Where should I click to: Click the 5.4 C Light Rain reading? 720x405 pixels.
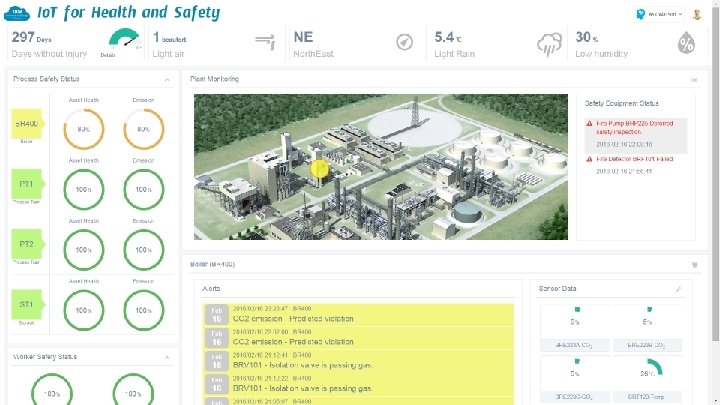[x=455, y=45]
